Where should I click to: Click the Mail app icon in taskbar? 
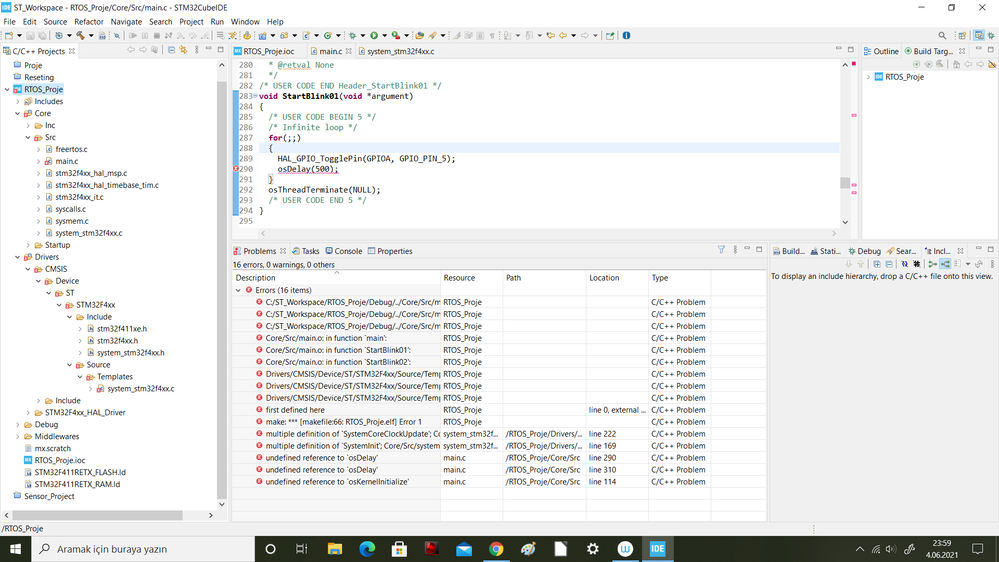pos(464,549)
